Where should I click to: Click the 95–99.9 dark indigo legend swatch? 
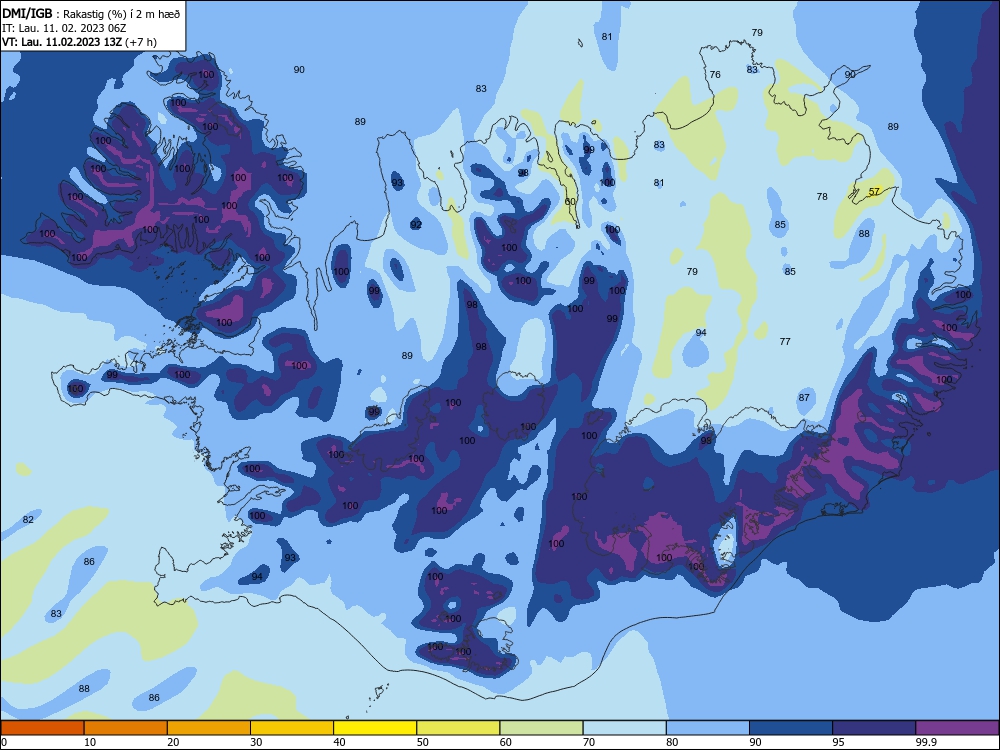click(x=874, y=728)
